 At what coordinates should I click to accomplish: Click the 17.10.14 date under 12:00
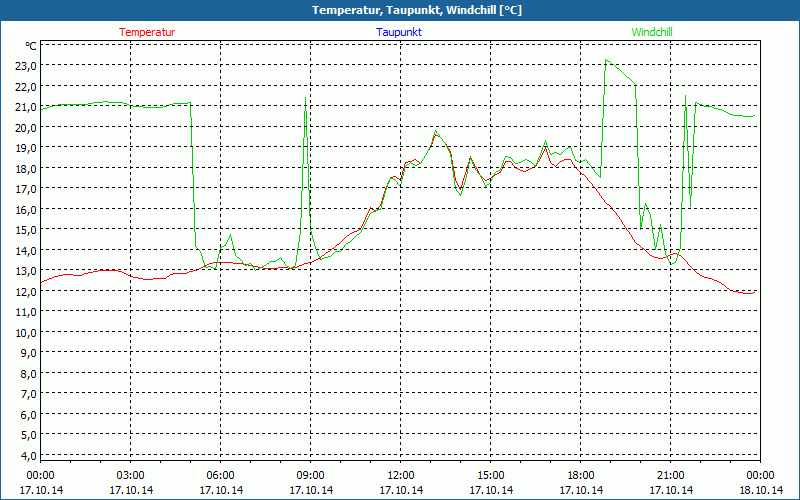(x=401, y=490)
